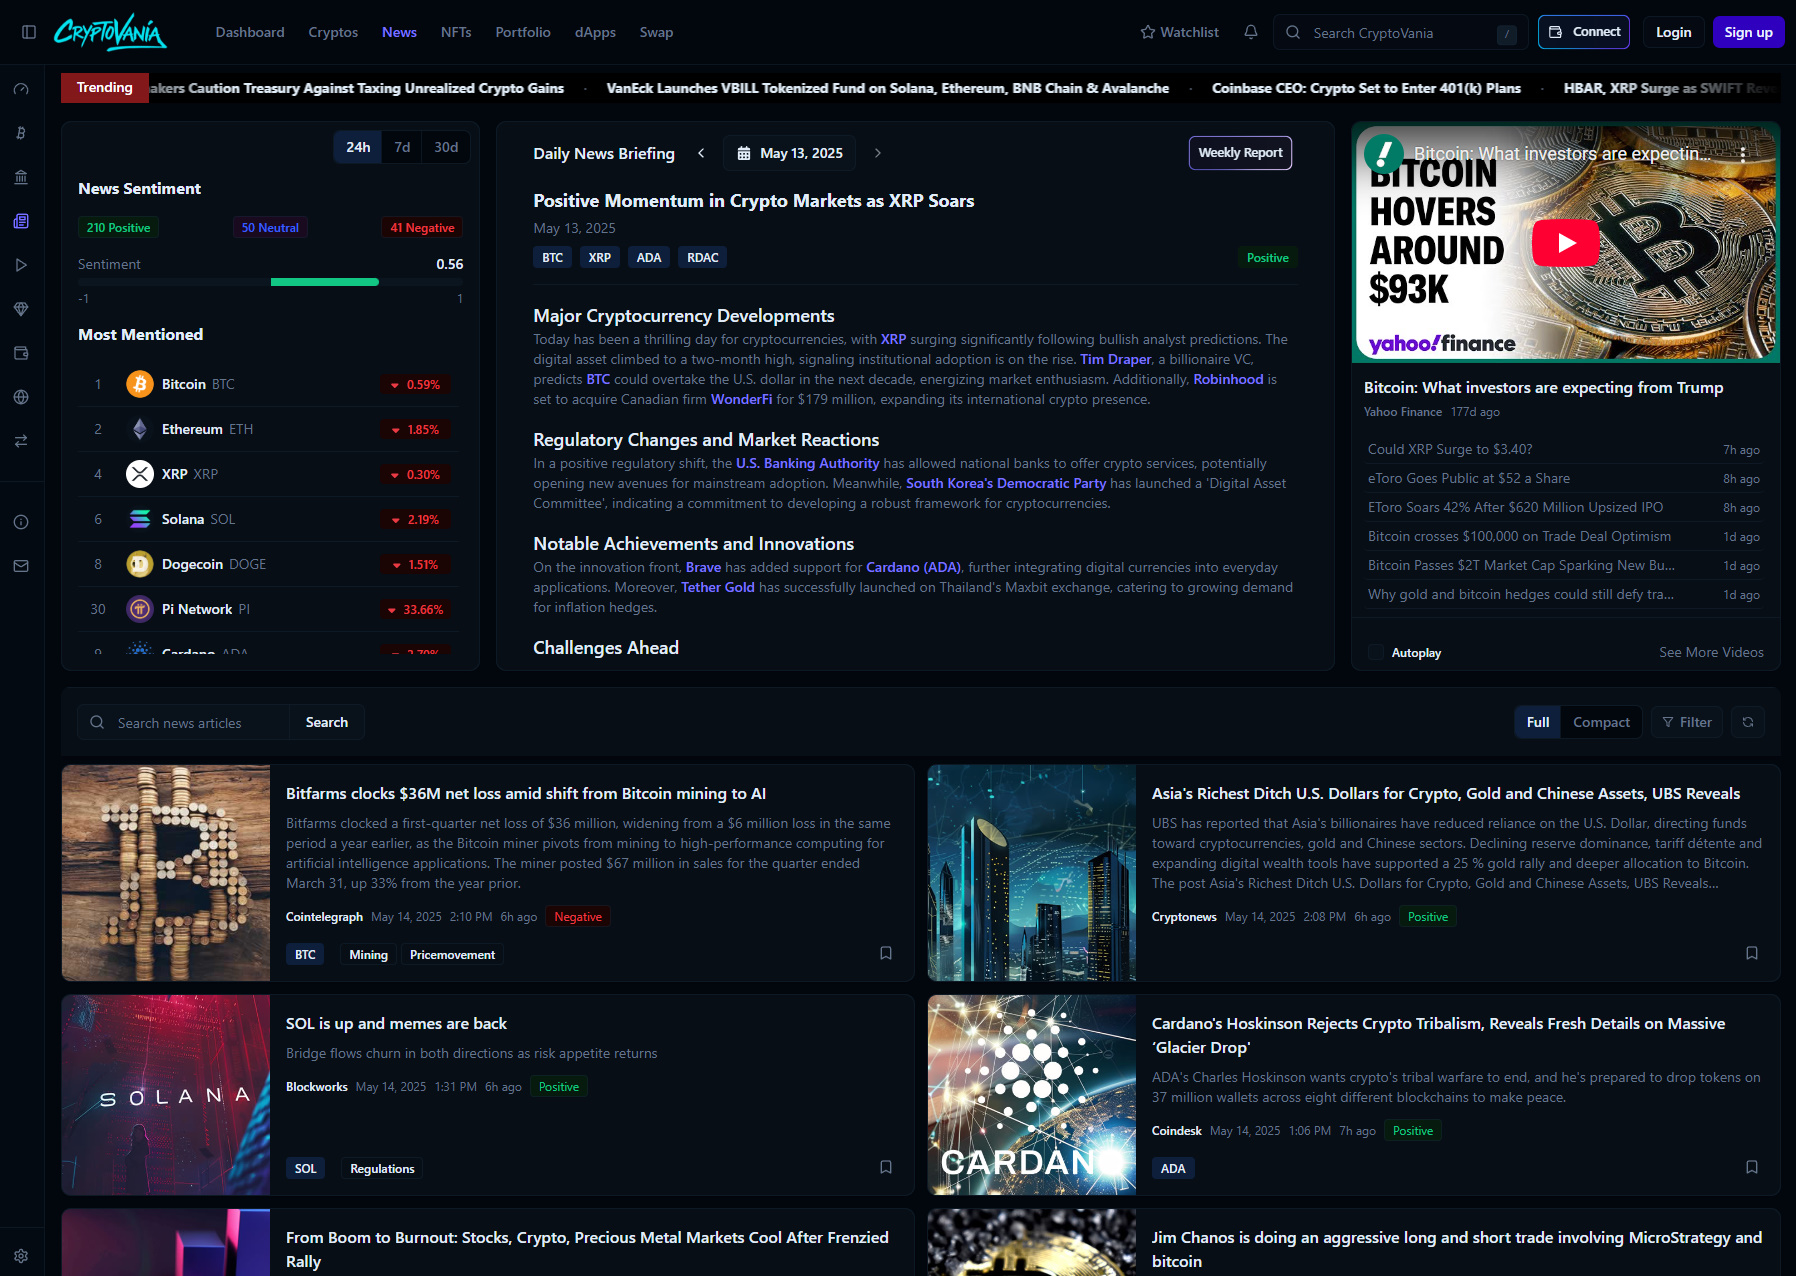
Task: Open the dashboard gauge sidebar icon
Action: click(x=21, y=89)
